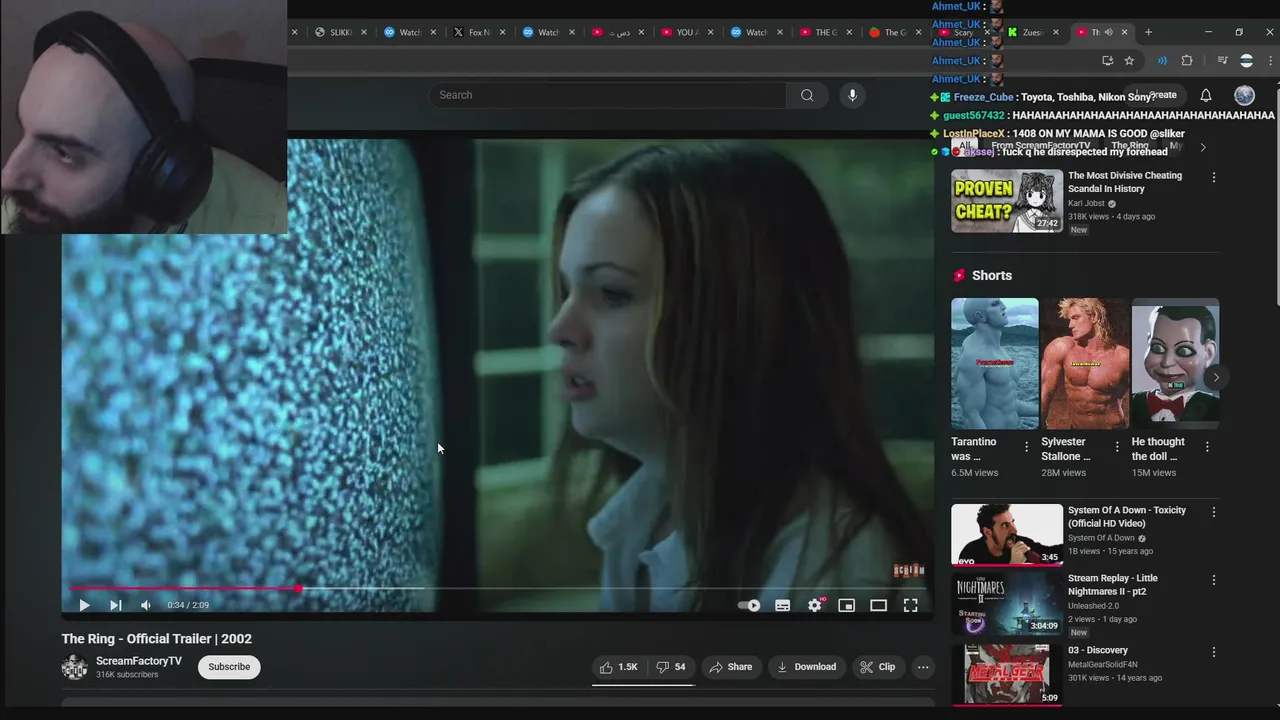Click the title The Ring - Official Trailer | 2002

(157, 639)
